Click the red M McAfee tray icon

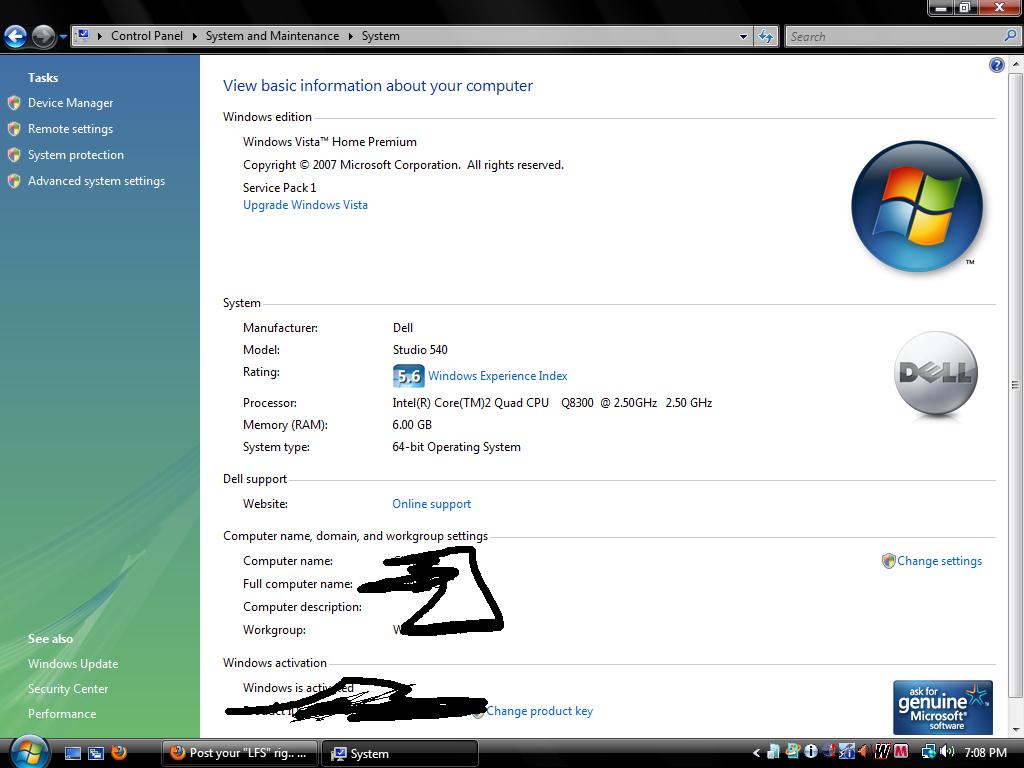[x=901, y=752]
